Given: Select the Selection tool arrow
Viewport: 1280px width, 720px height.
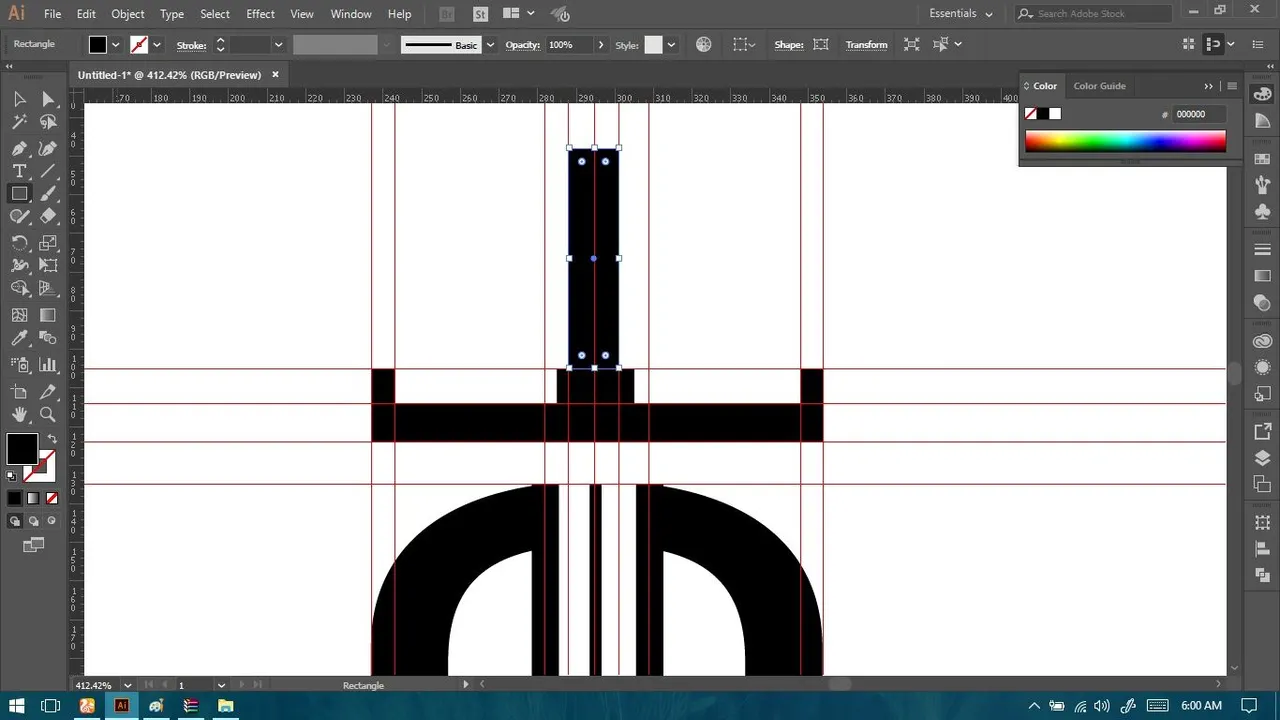Looking at the screenshot, I should (19, 98).
